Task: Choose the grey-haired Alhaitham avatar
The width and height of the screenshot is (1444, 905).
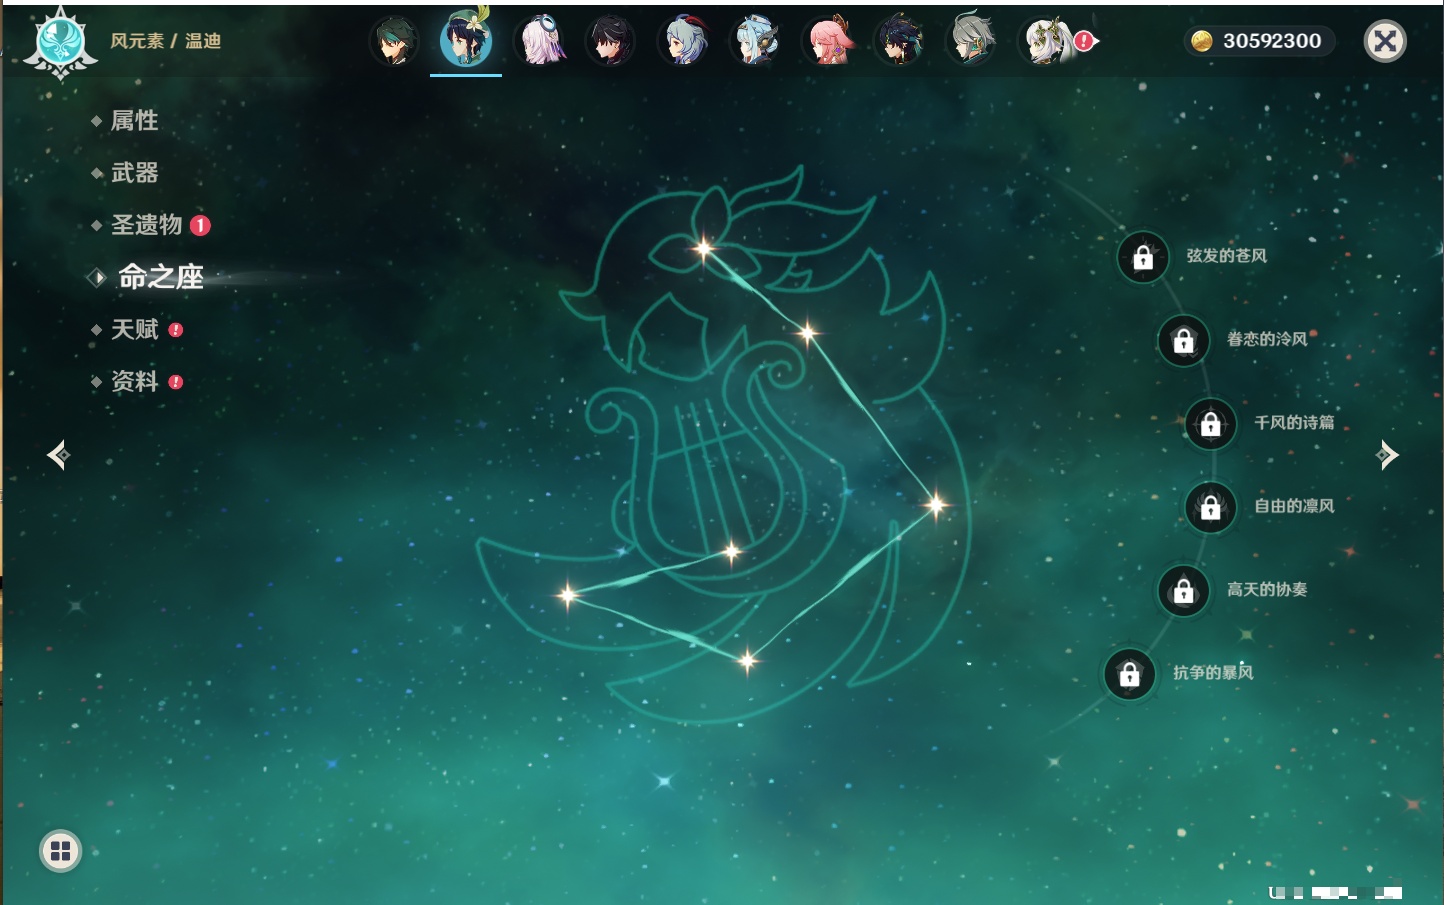Action: coord(972,42)
